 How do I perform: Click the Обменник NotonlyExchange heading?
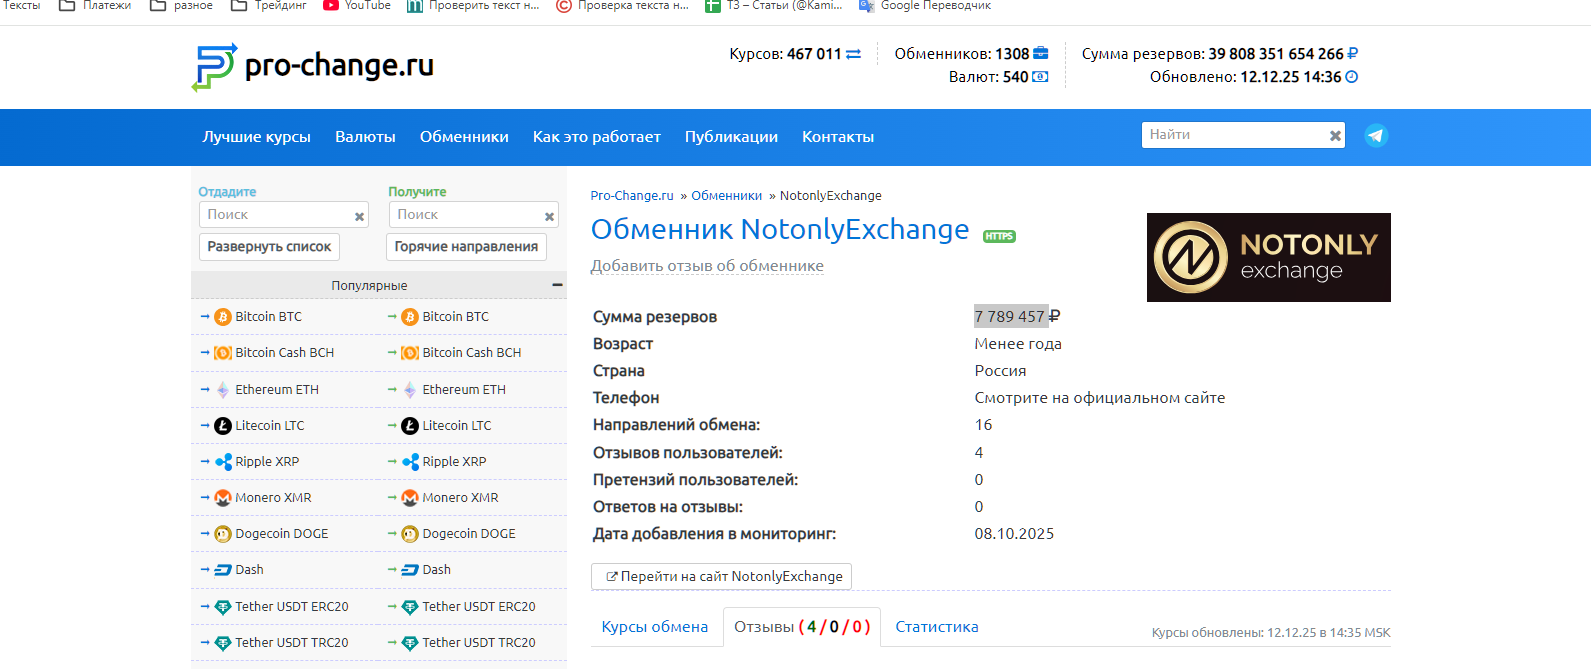780,230
